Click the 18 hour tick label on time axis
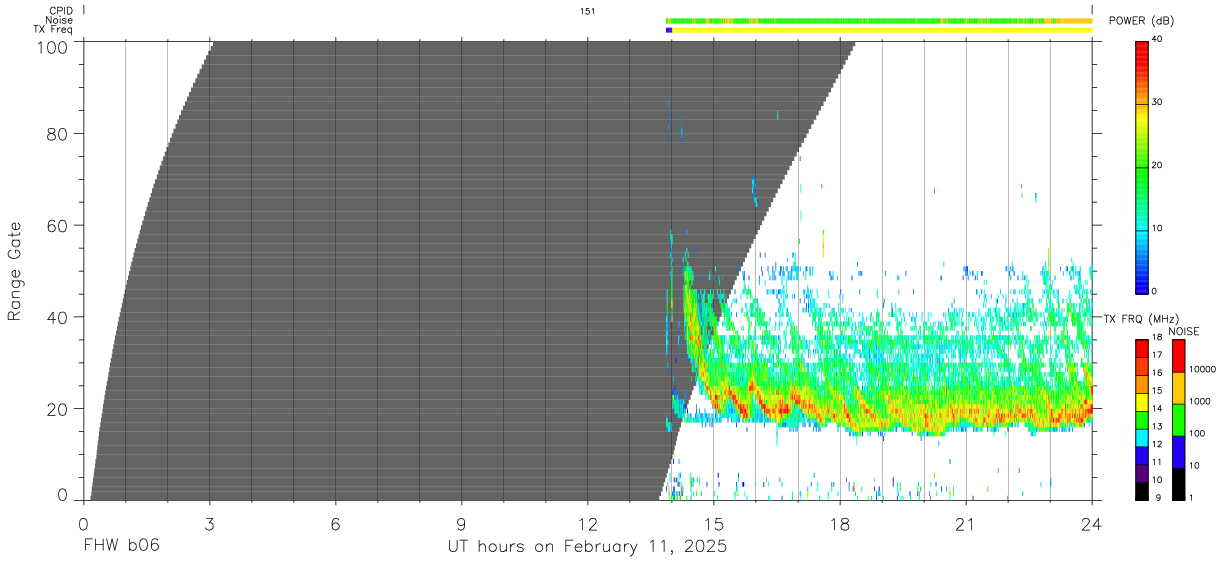The width and height of the screenshot is (1228, 567). tap(839, 523)
